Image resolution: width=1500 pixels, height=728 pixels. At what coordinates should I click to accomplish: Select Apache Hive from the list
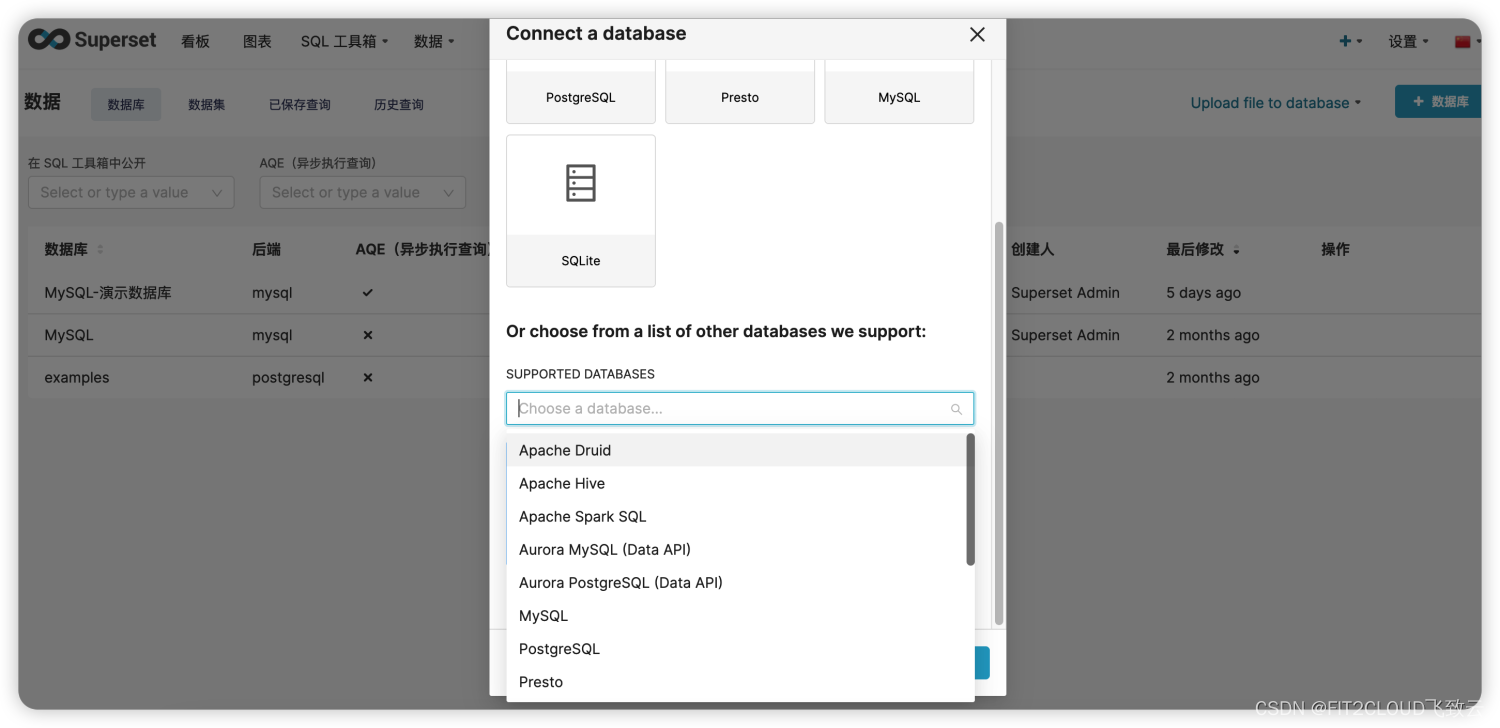pyautogui.click(x=737, y=483)
